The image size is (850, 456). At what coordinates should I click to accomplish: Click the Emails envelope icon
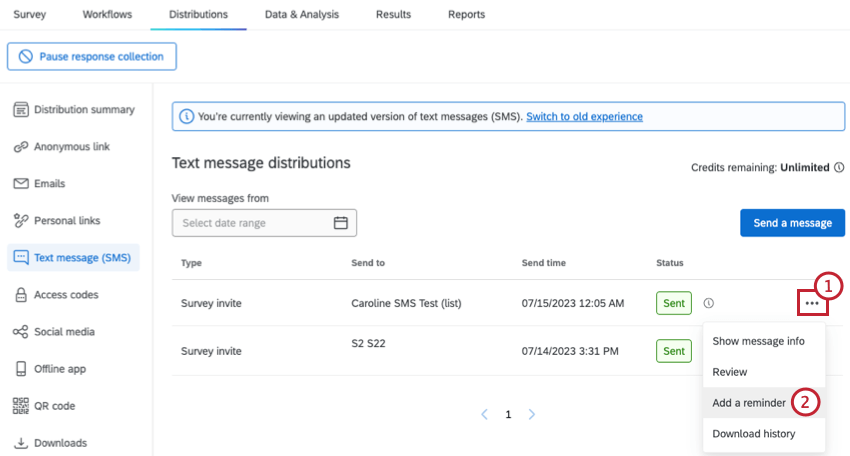click(x=20, y=184)
